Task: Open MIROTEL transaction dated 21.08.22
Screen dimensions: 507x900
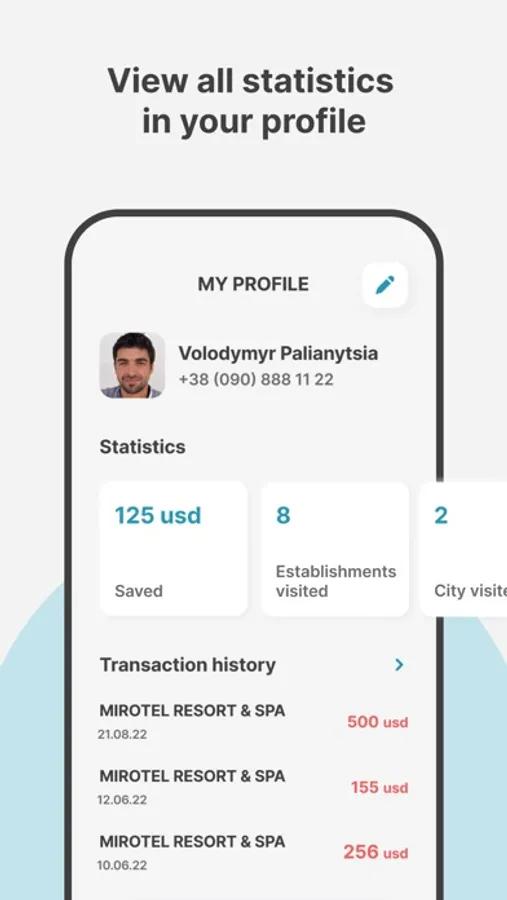Action: [253, 721]
